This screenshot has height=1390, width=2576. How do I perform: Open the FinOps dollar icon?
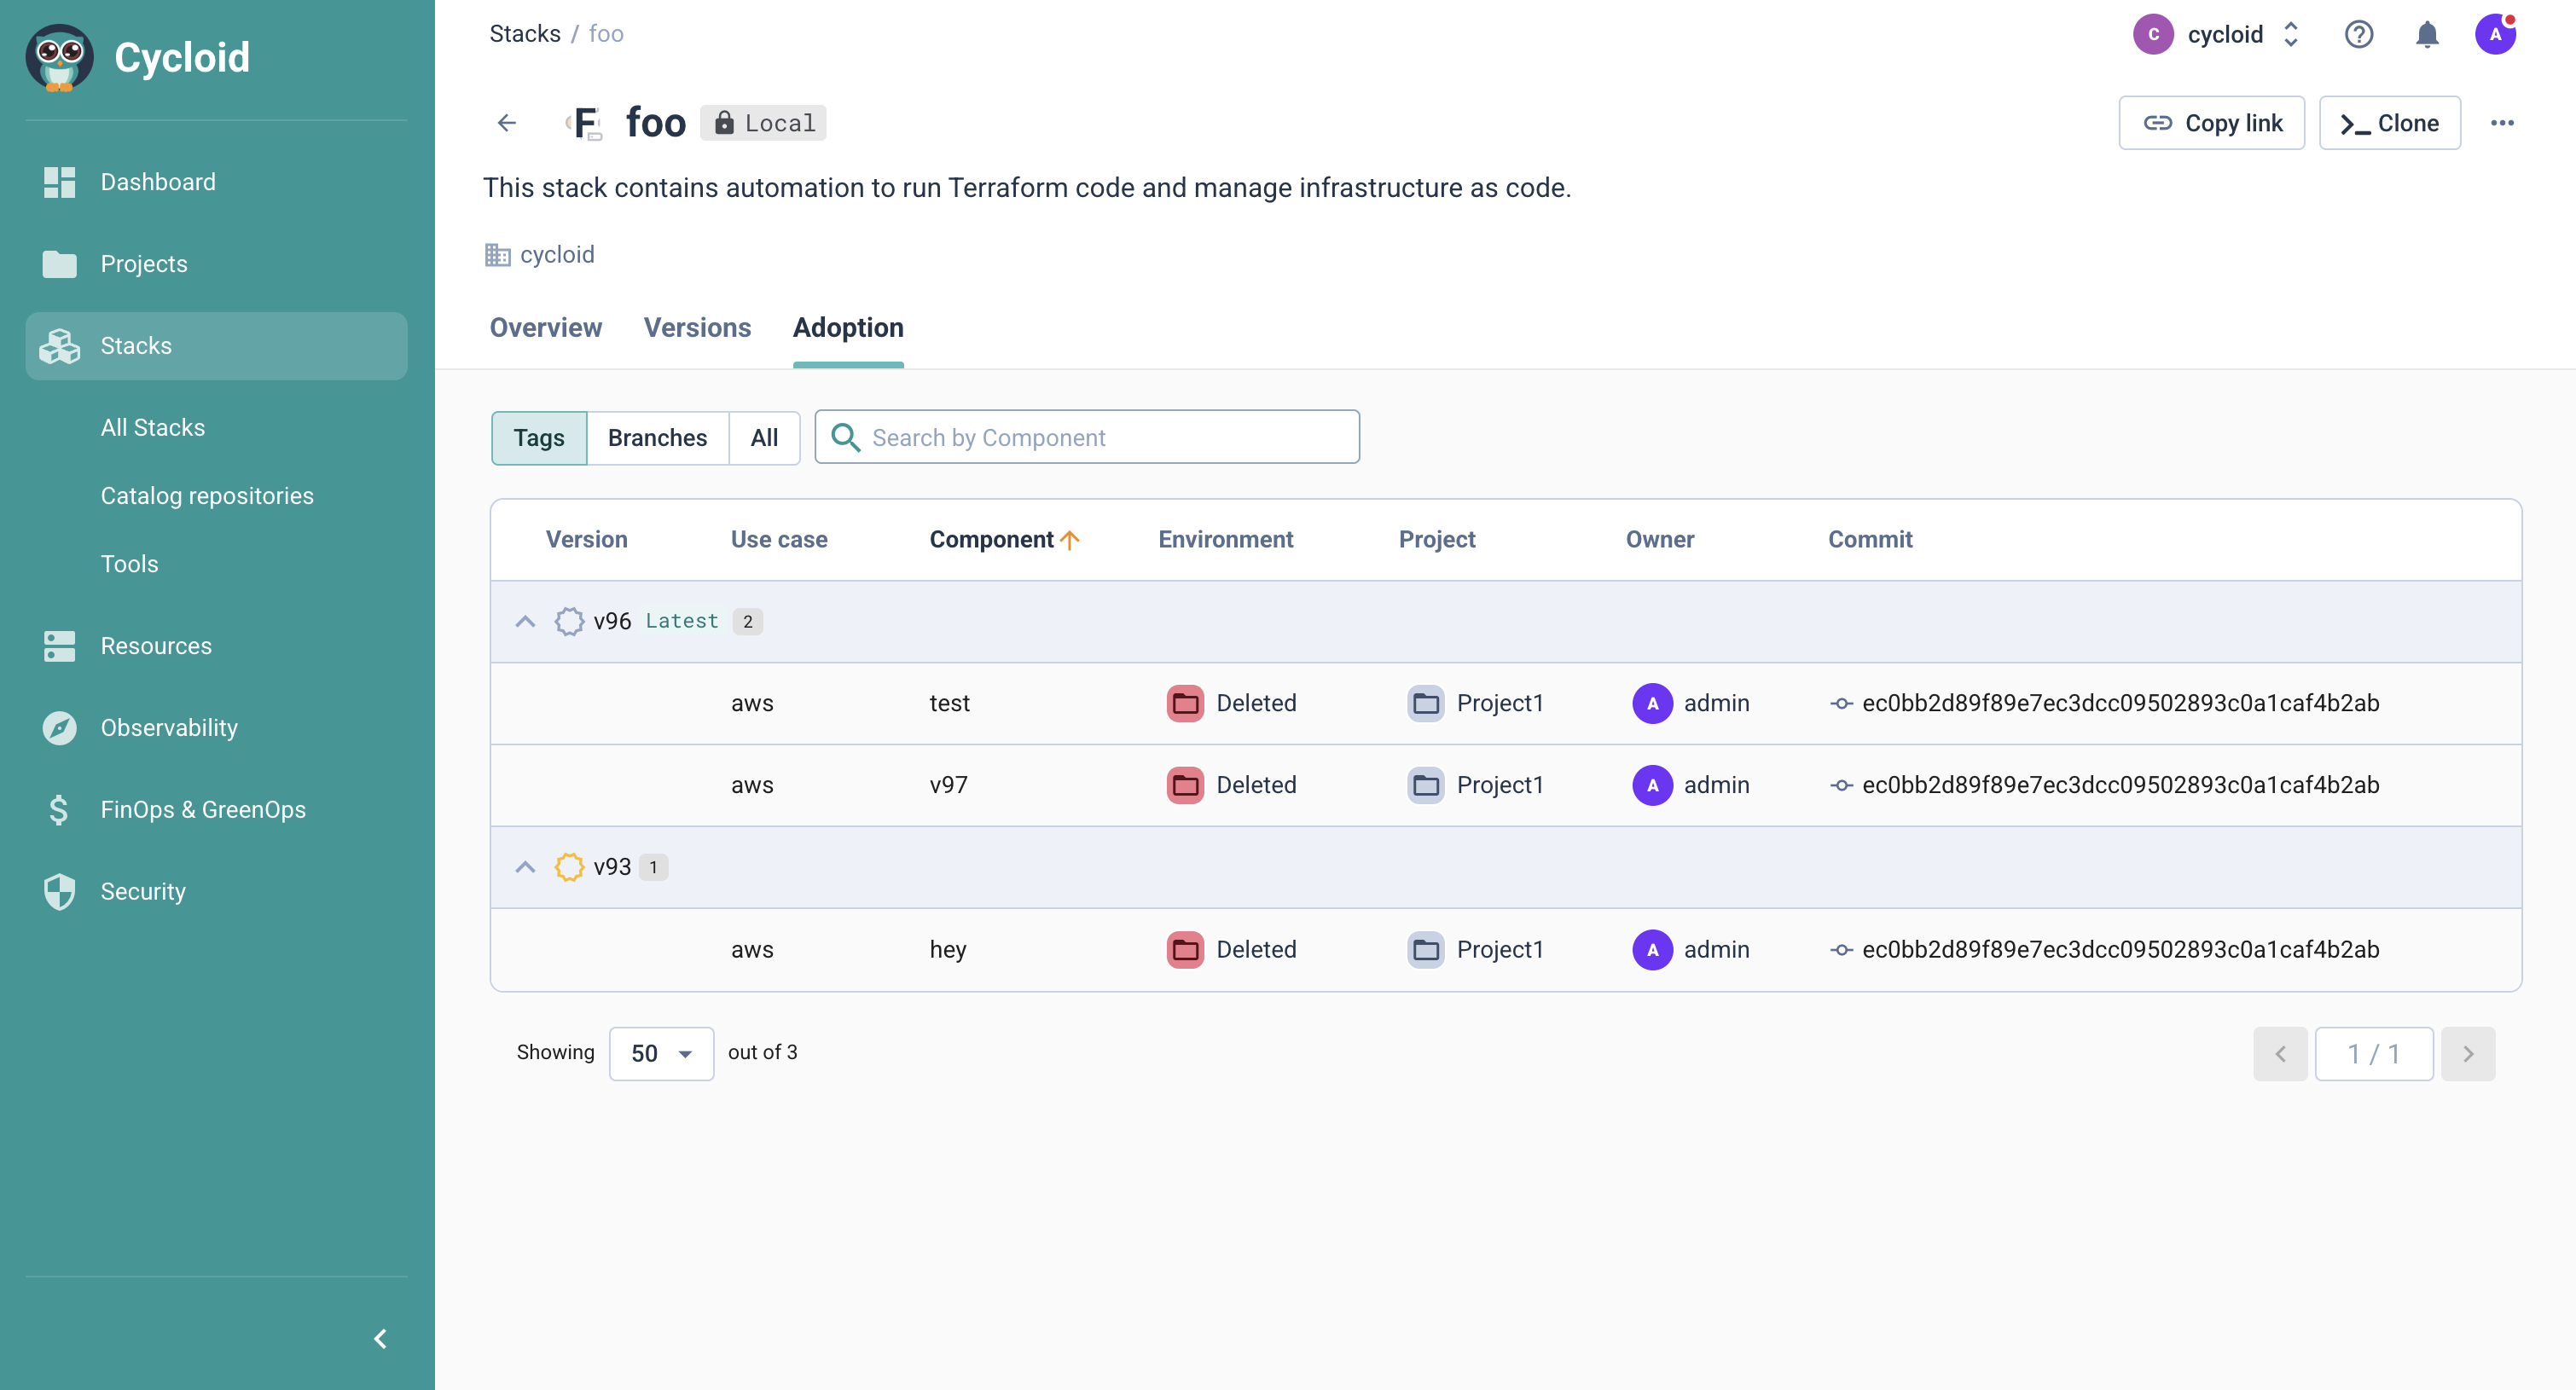tap(59, 810)
